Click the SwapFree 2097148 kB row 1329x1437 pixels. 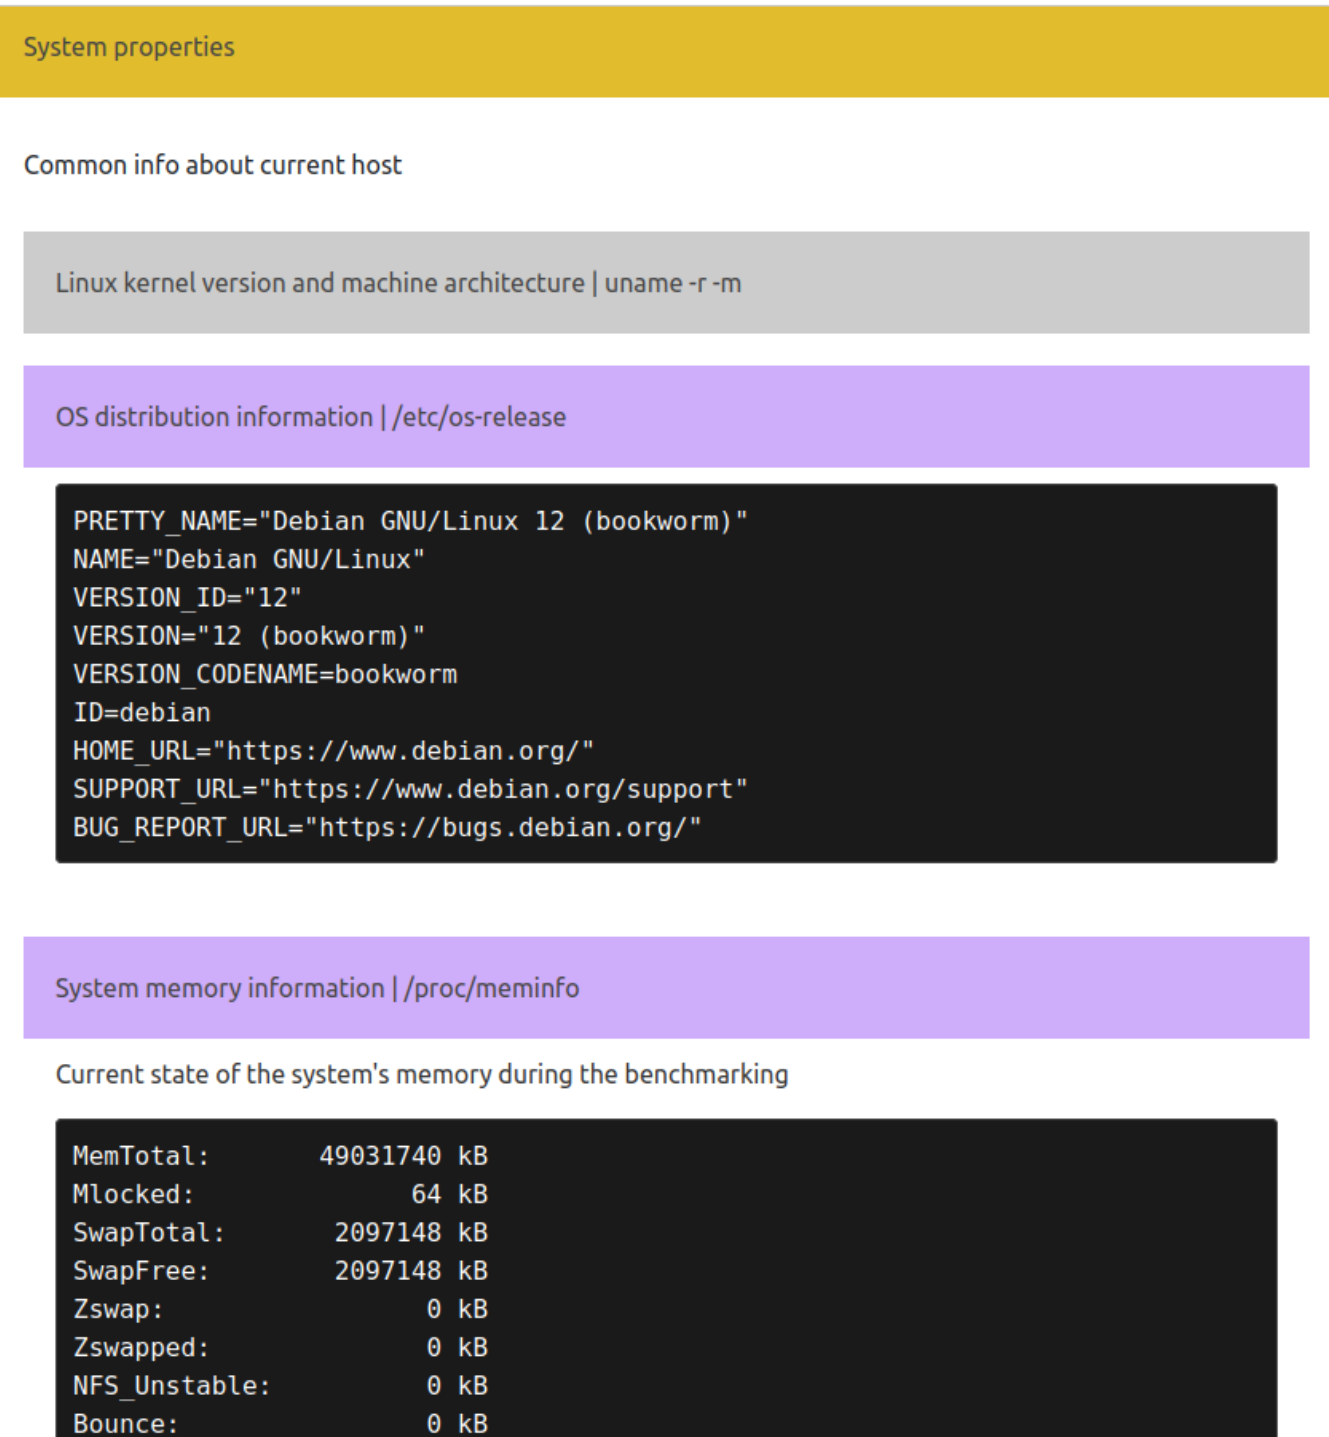tap(280, 1271)
